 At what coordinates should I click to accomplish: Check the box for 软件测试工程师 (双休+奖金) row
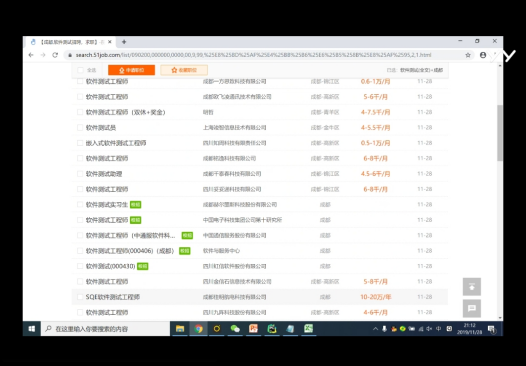[80, 112]
